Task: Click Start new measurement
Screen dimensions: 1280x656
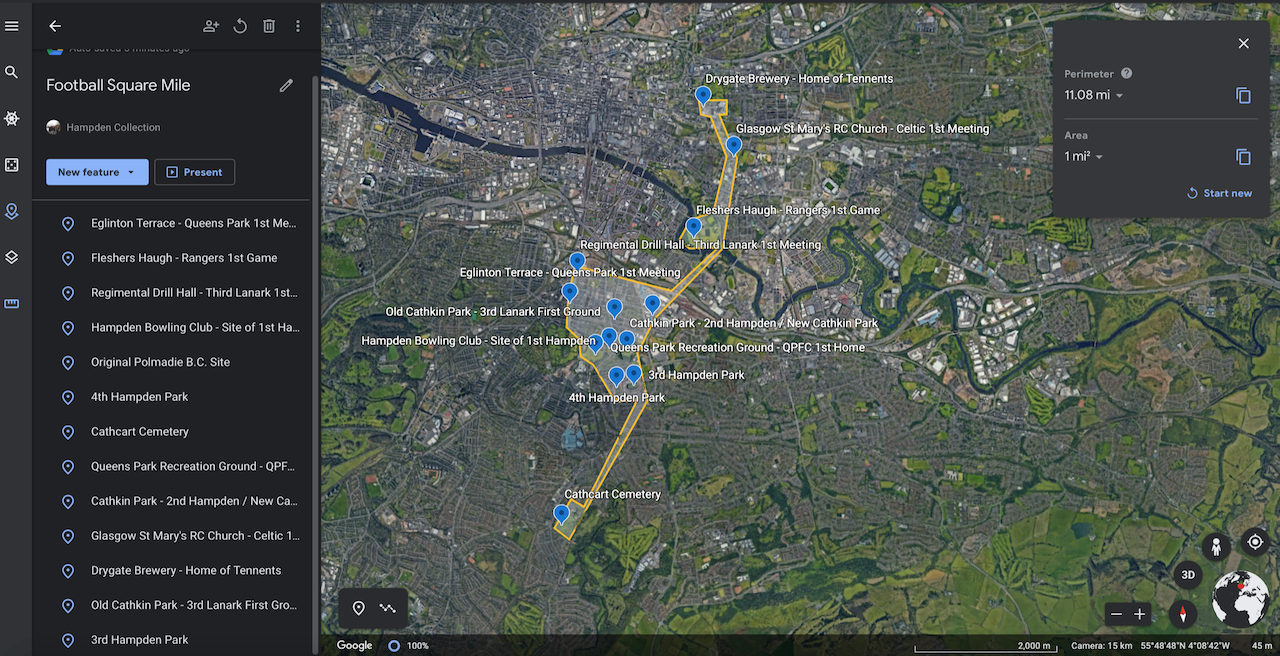Action: point(1219,193)
